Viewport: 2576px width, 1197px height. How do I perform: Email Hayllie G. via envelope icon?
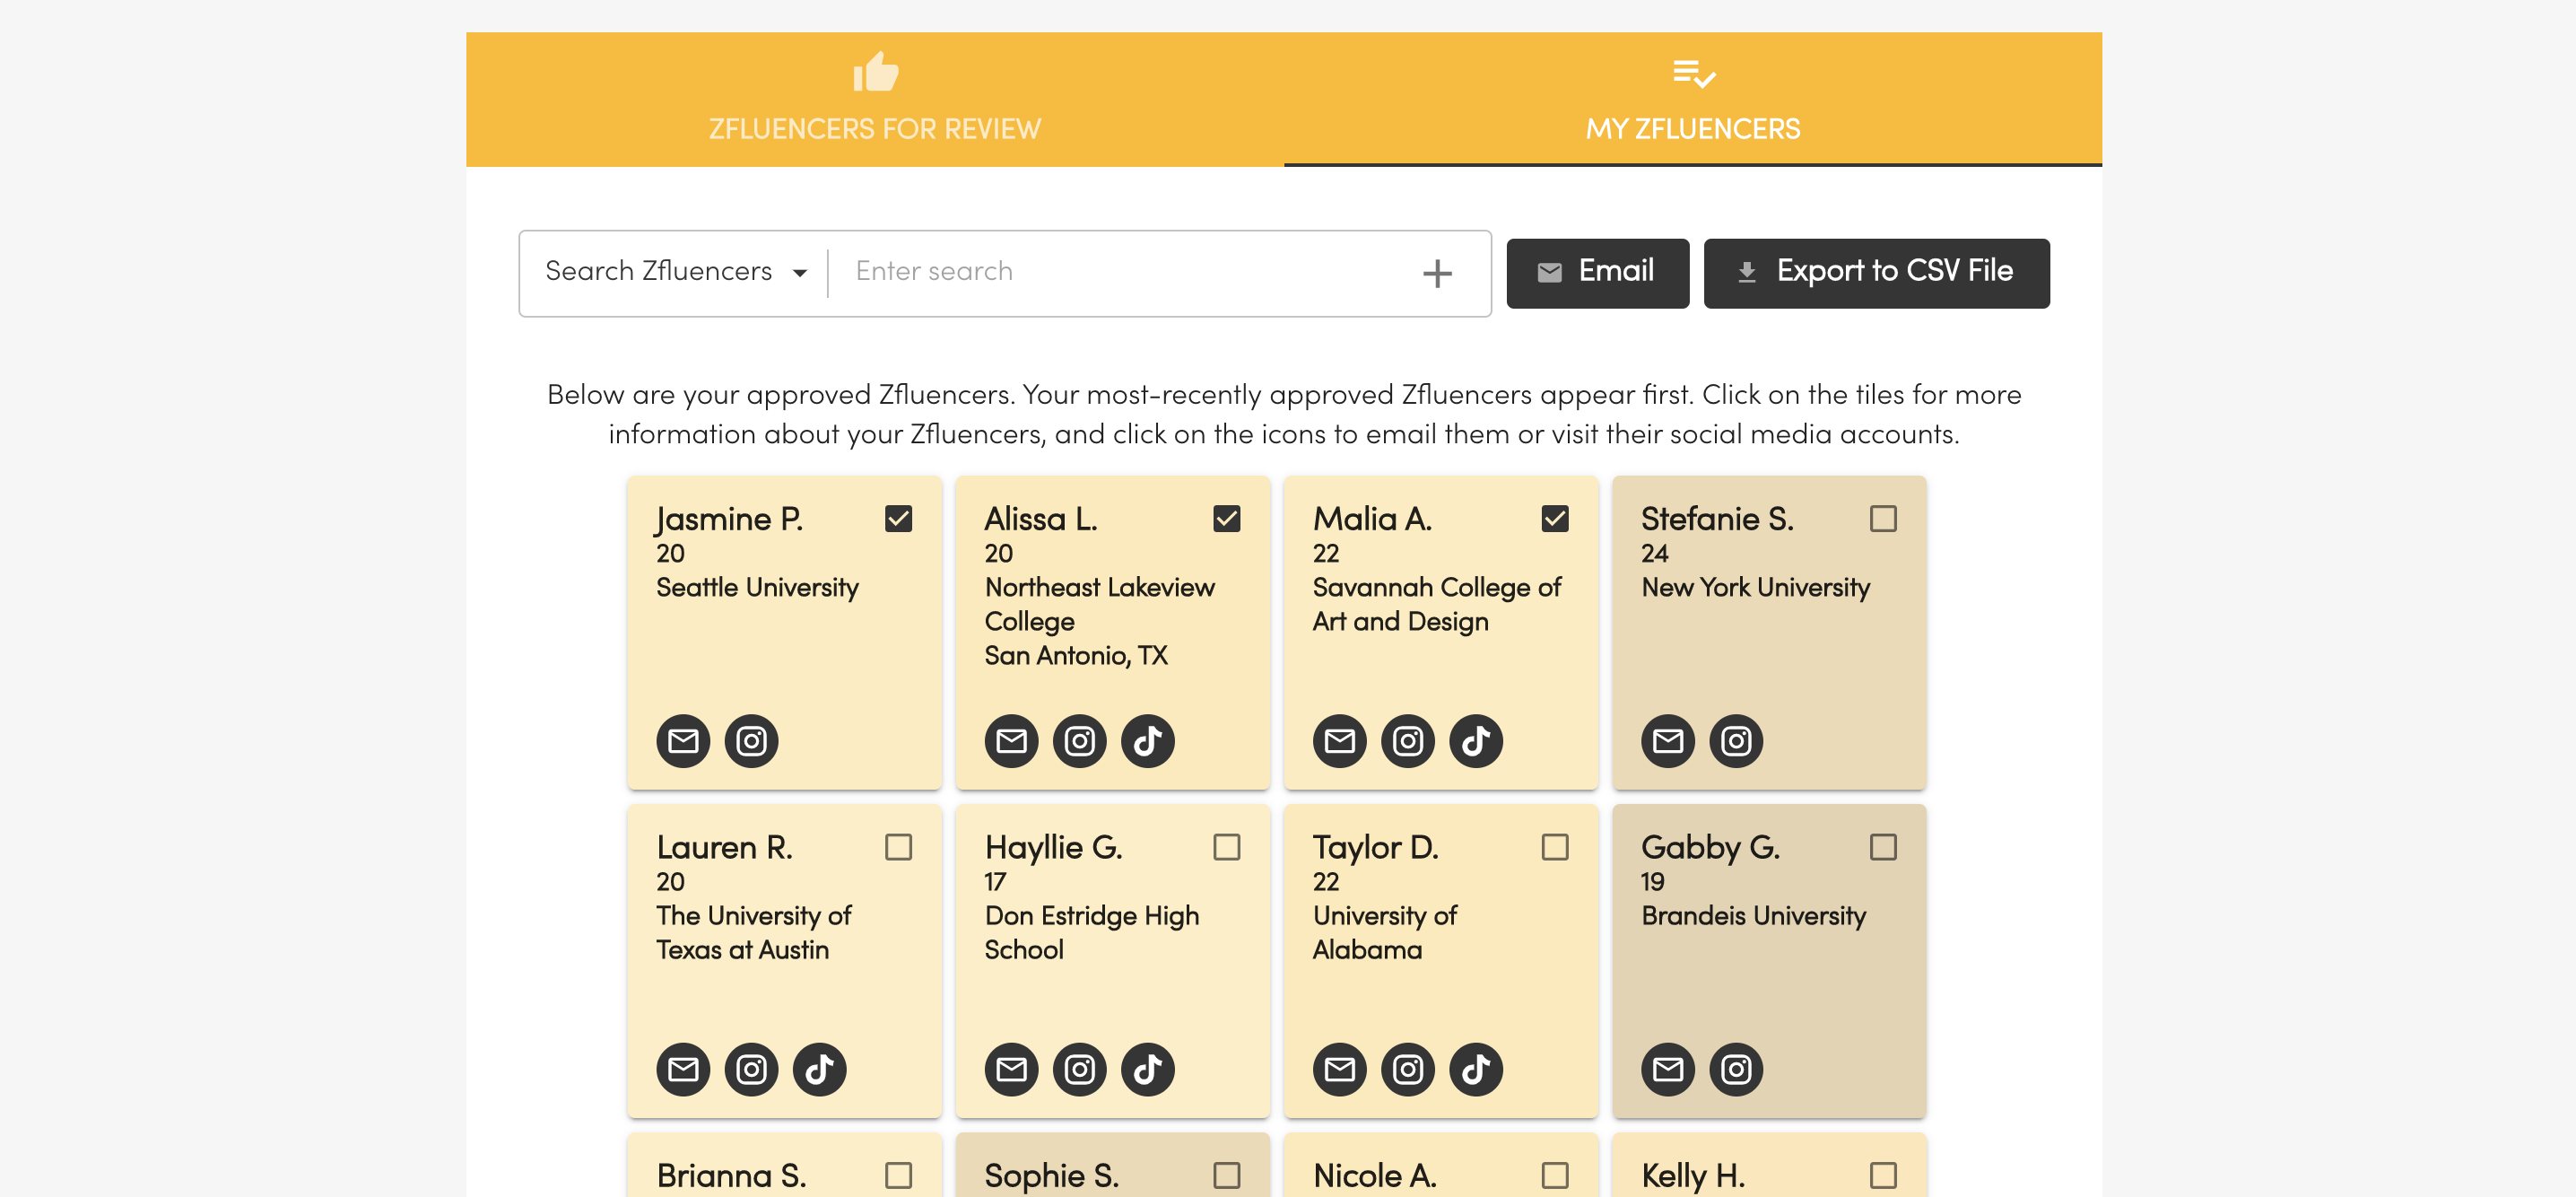pyautogui.click(x=1011, y=1069)
